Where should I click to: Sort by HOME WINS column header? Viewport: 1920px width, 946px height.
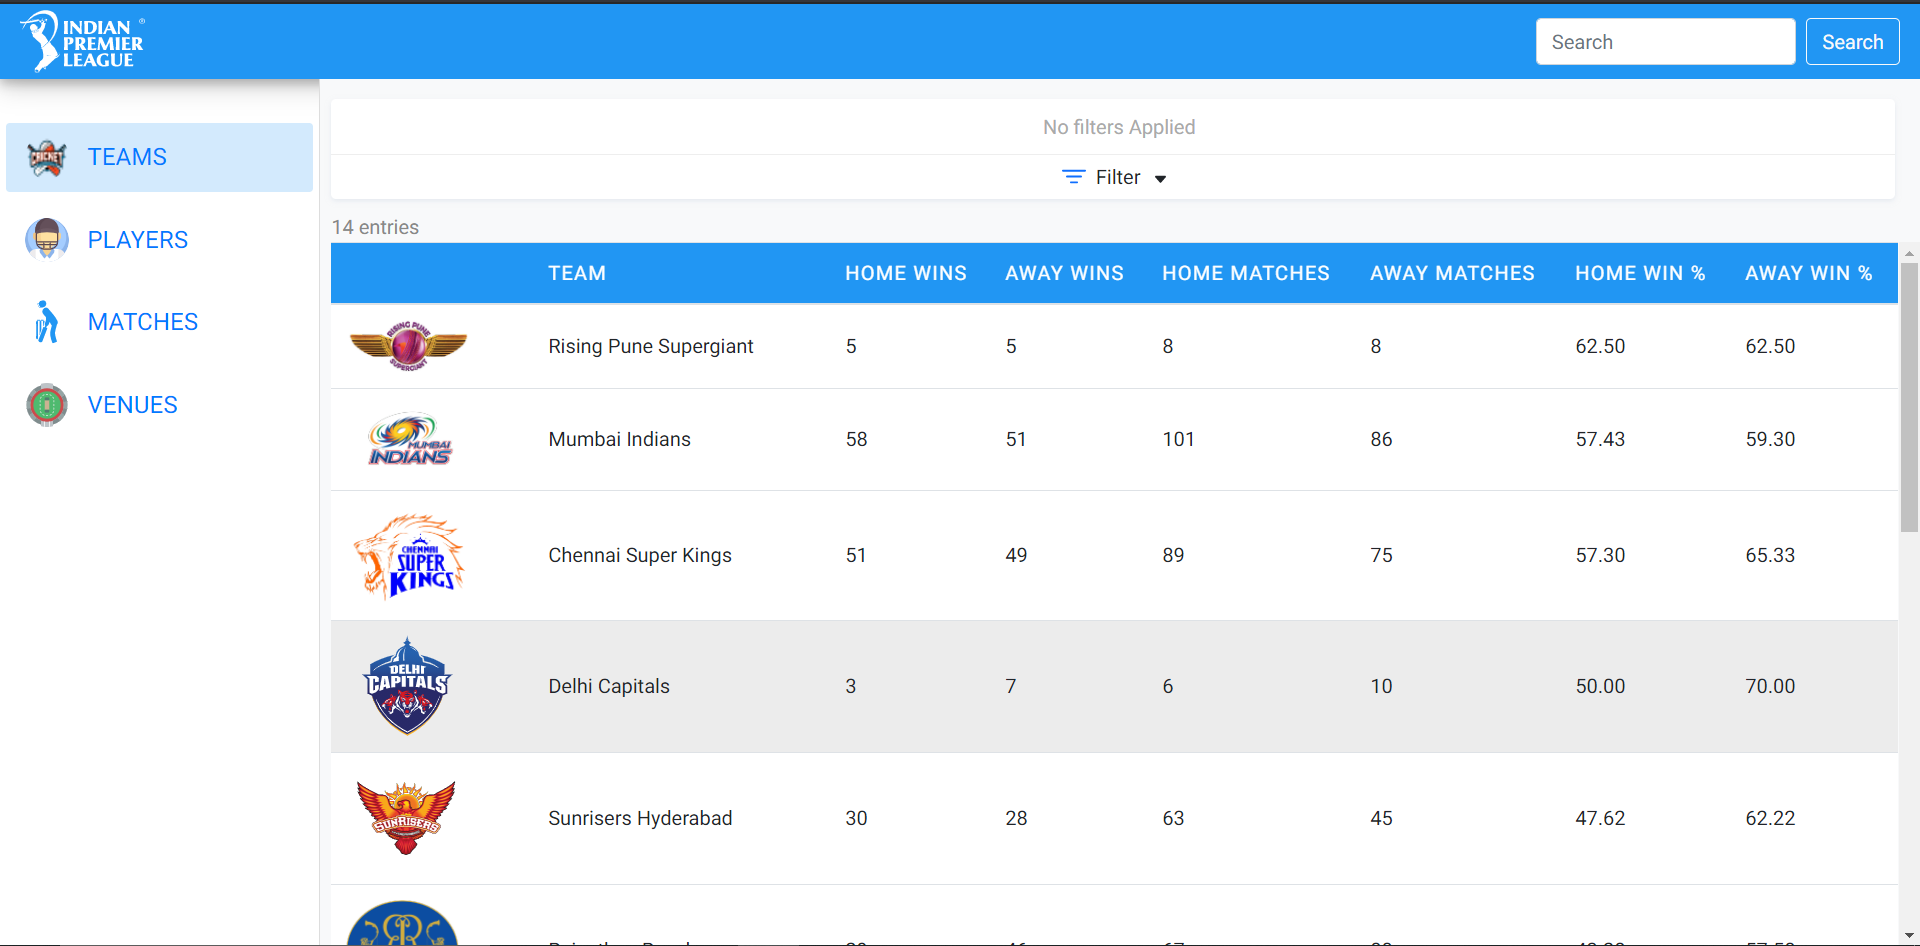[906, 273]
